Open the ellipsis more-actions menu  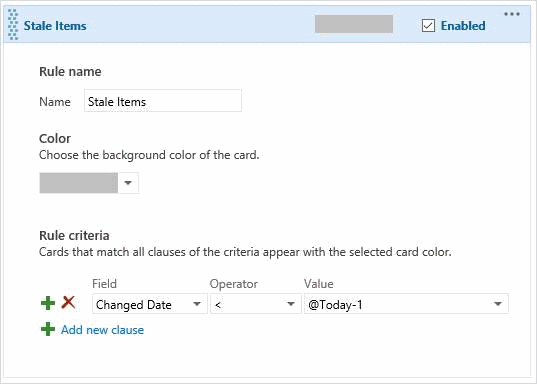click(x=512, y=14)
